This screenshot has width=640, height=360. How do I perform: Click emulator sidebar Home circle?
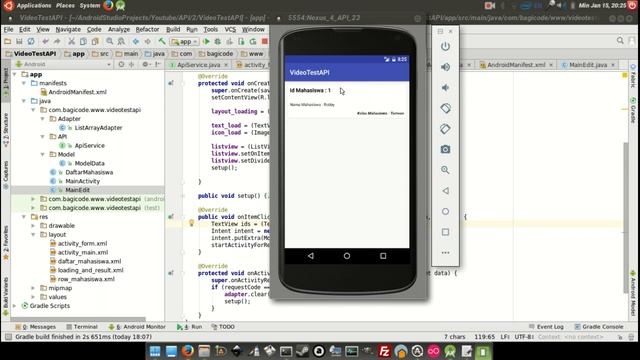(x=445, y=211)
